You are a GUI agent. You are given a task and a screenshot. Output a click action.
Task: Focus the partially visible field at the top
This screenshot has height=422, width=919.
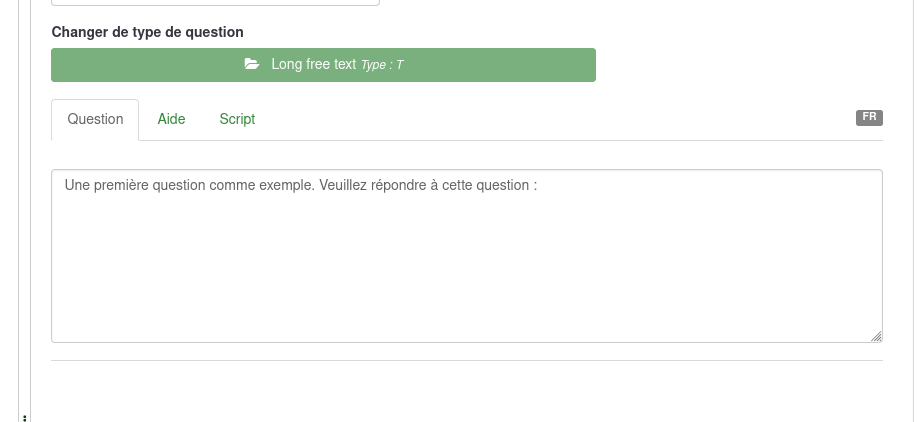[x=215, y=2]
